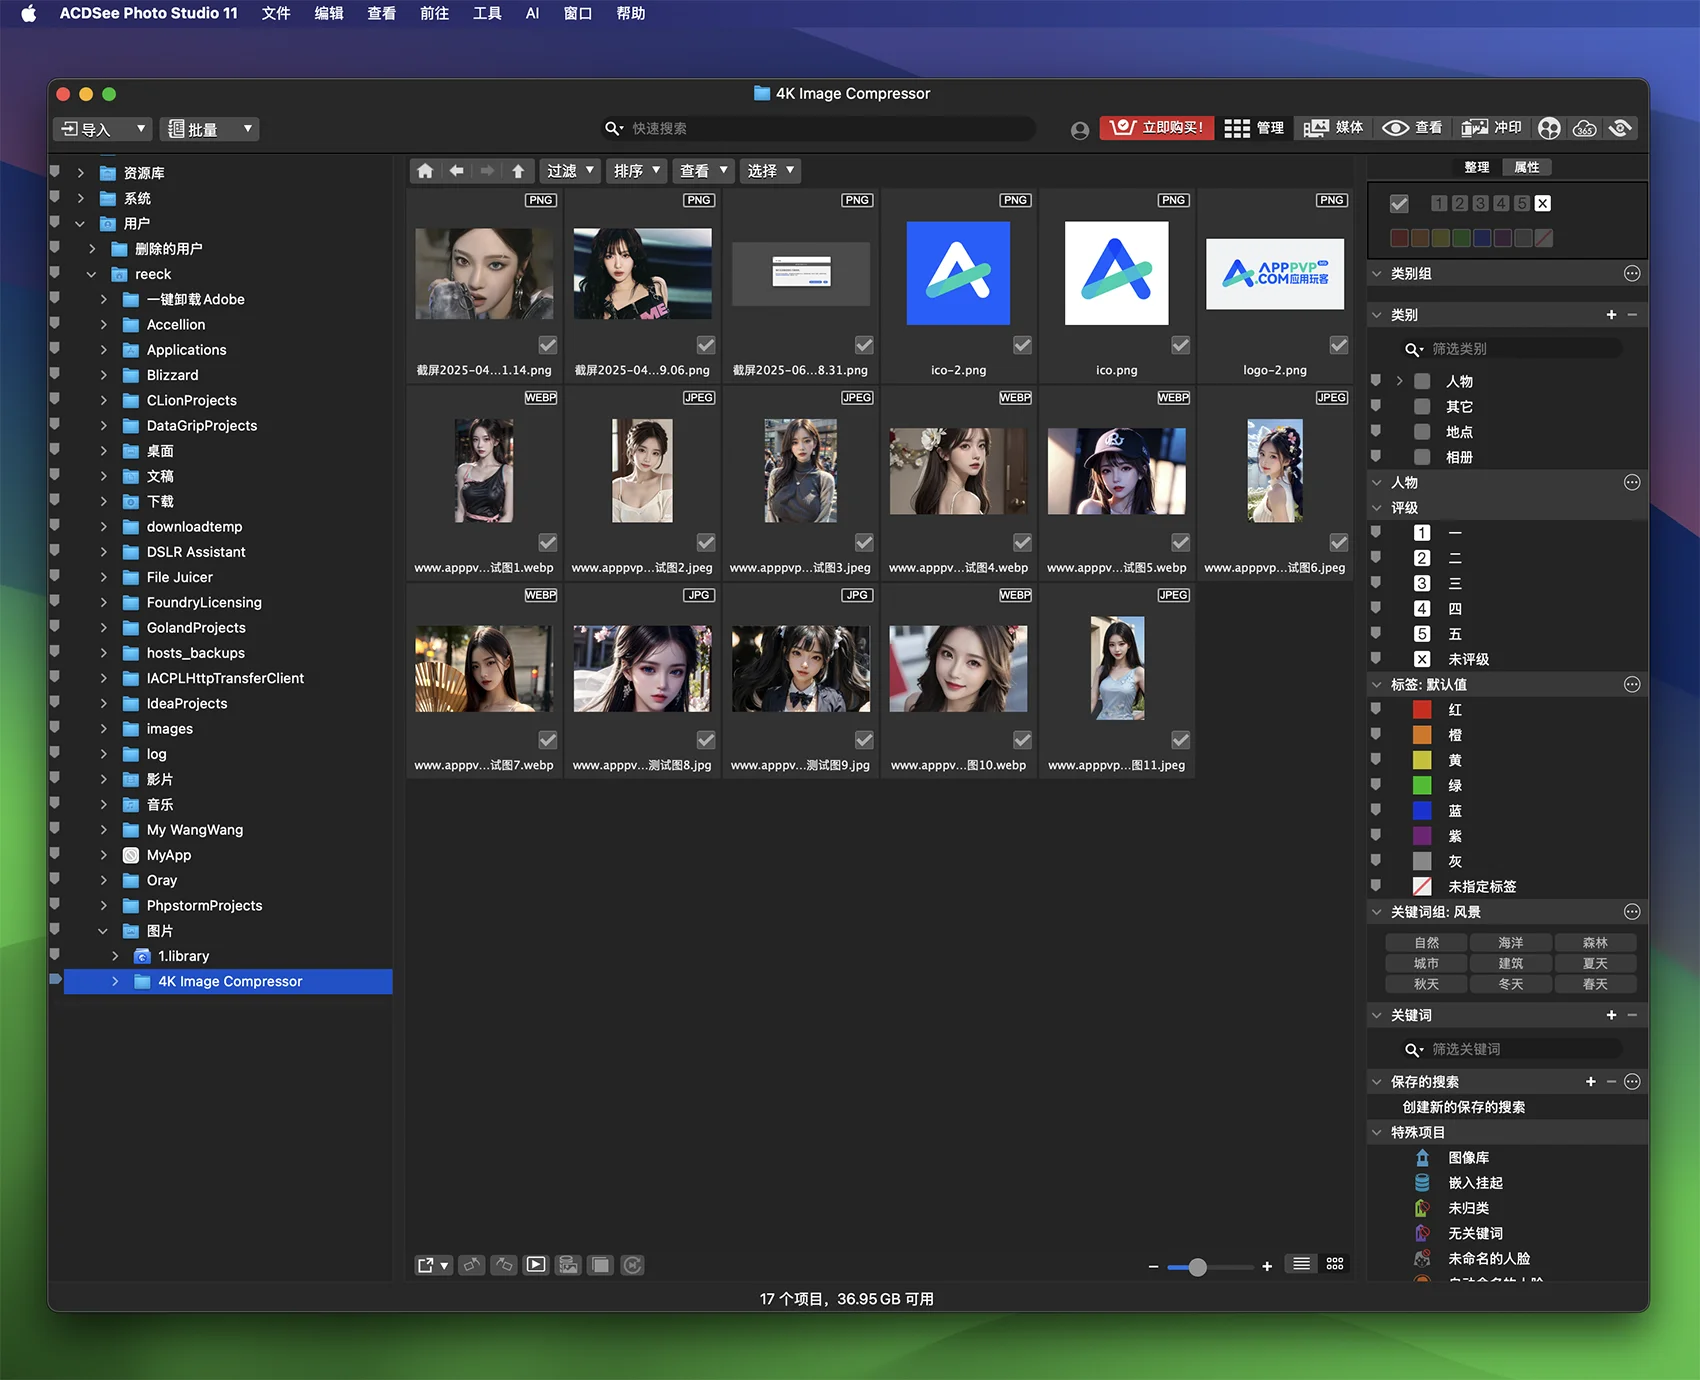
Task: Switch to the thumbnail grid view icon
Action: coord(1335,1265)
